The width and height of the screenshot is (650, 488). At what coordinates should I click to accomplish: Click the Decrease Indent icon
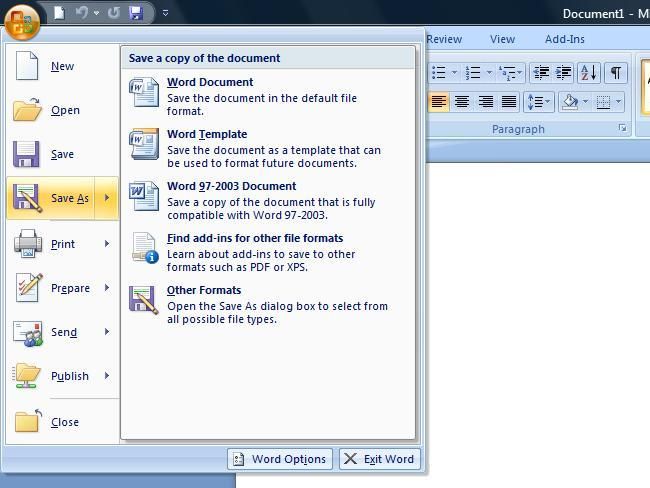(541, 73)
